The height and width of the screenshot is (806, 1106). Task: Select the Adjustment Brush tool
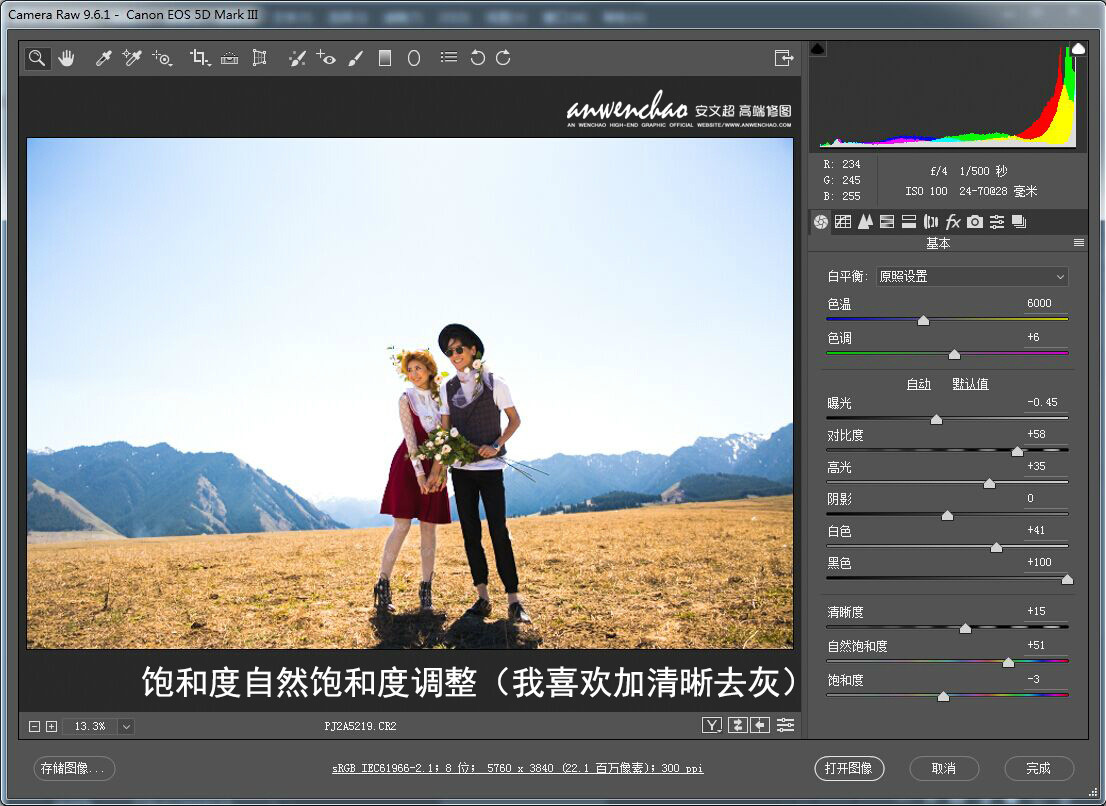tap(356, 58)
